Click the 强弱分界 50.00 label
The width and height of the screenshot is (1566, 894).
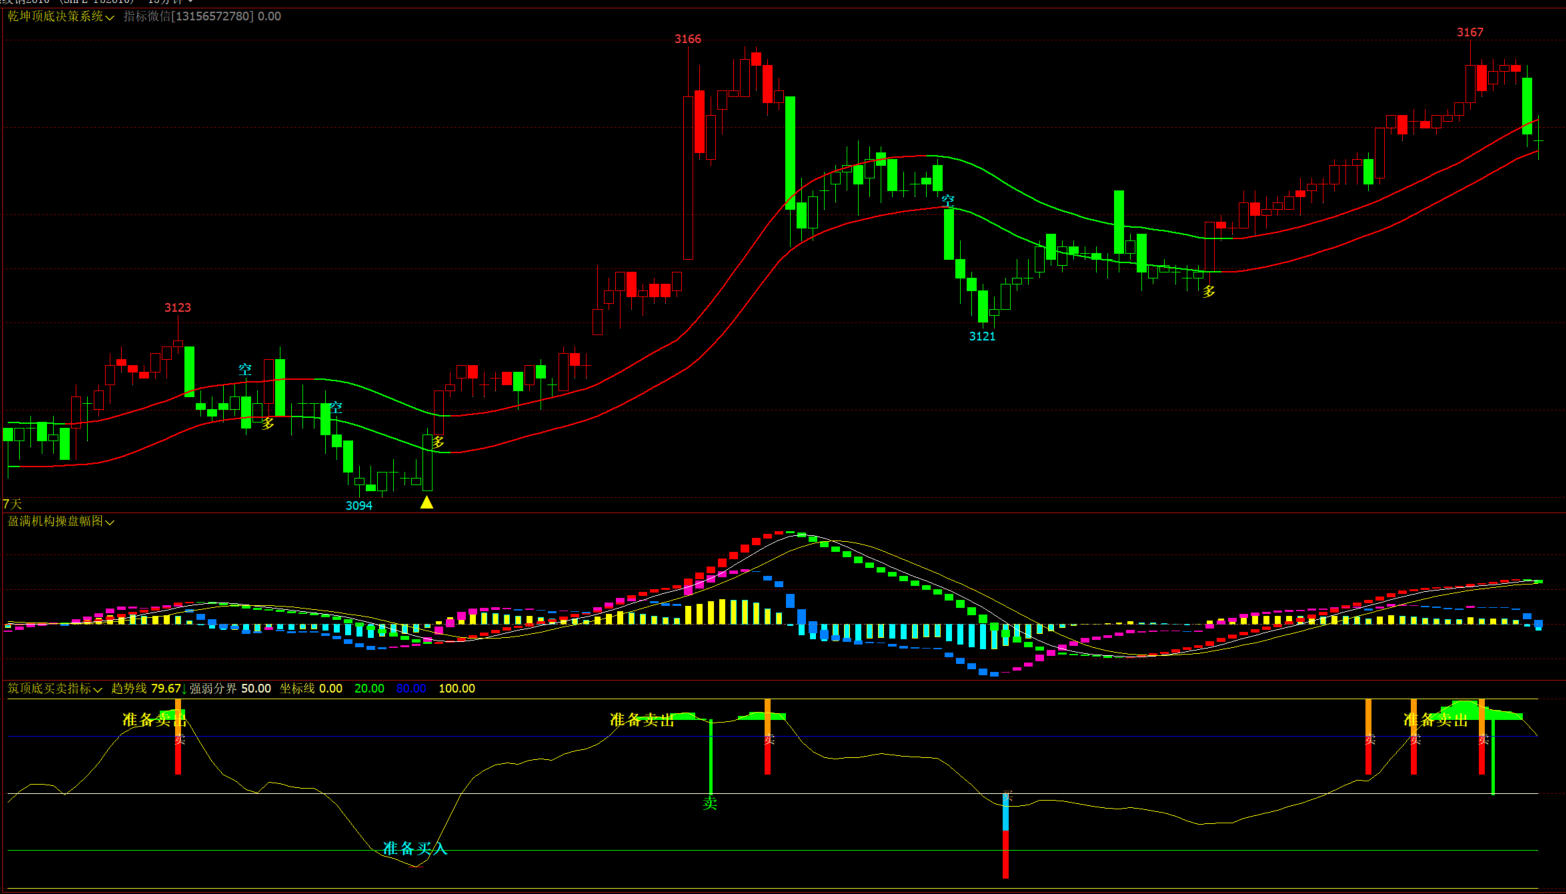(x=230, y=689)
